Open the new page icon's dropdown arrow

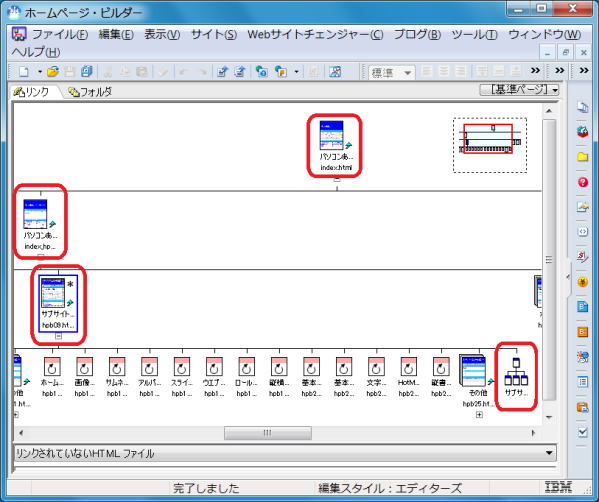40,72
